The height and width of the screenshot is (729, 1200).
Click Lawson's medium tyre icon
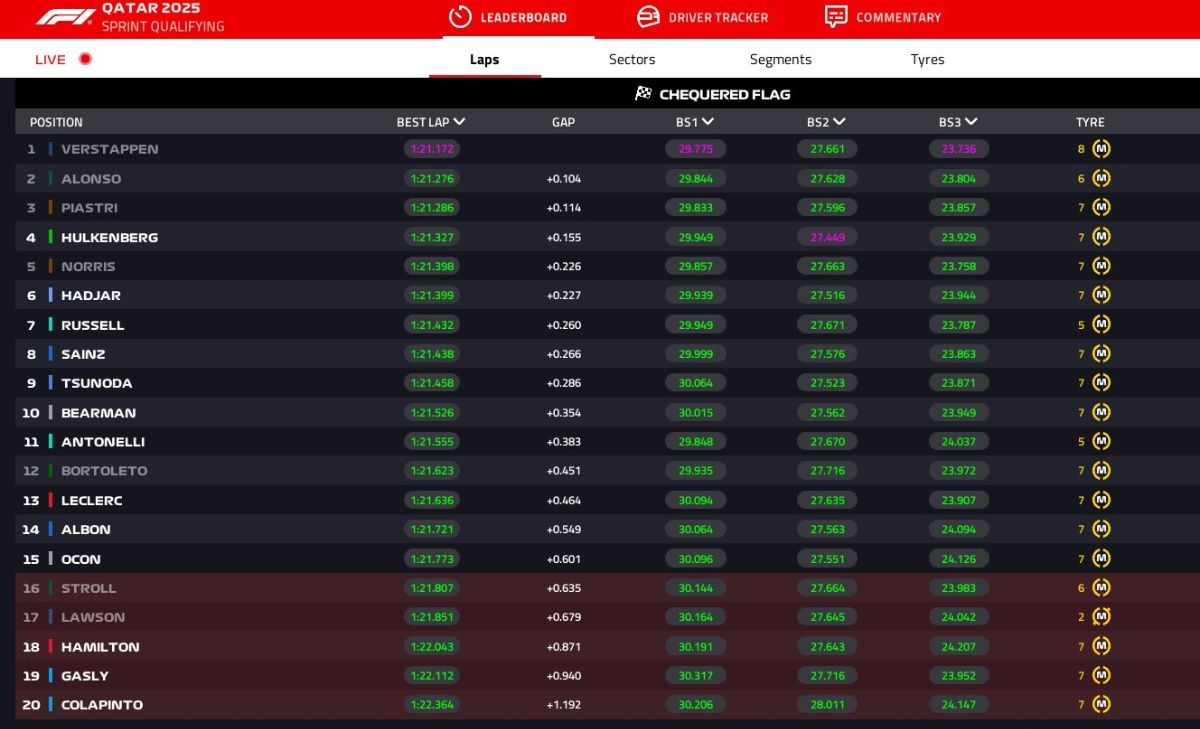point(1101,617)
